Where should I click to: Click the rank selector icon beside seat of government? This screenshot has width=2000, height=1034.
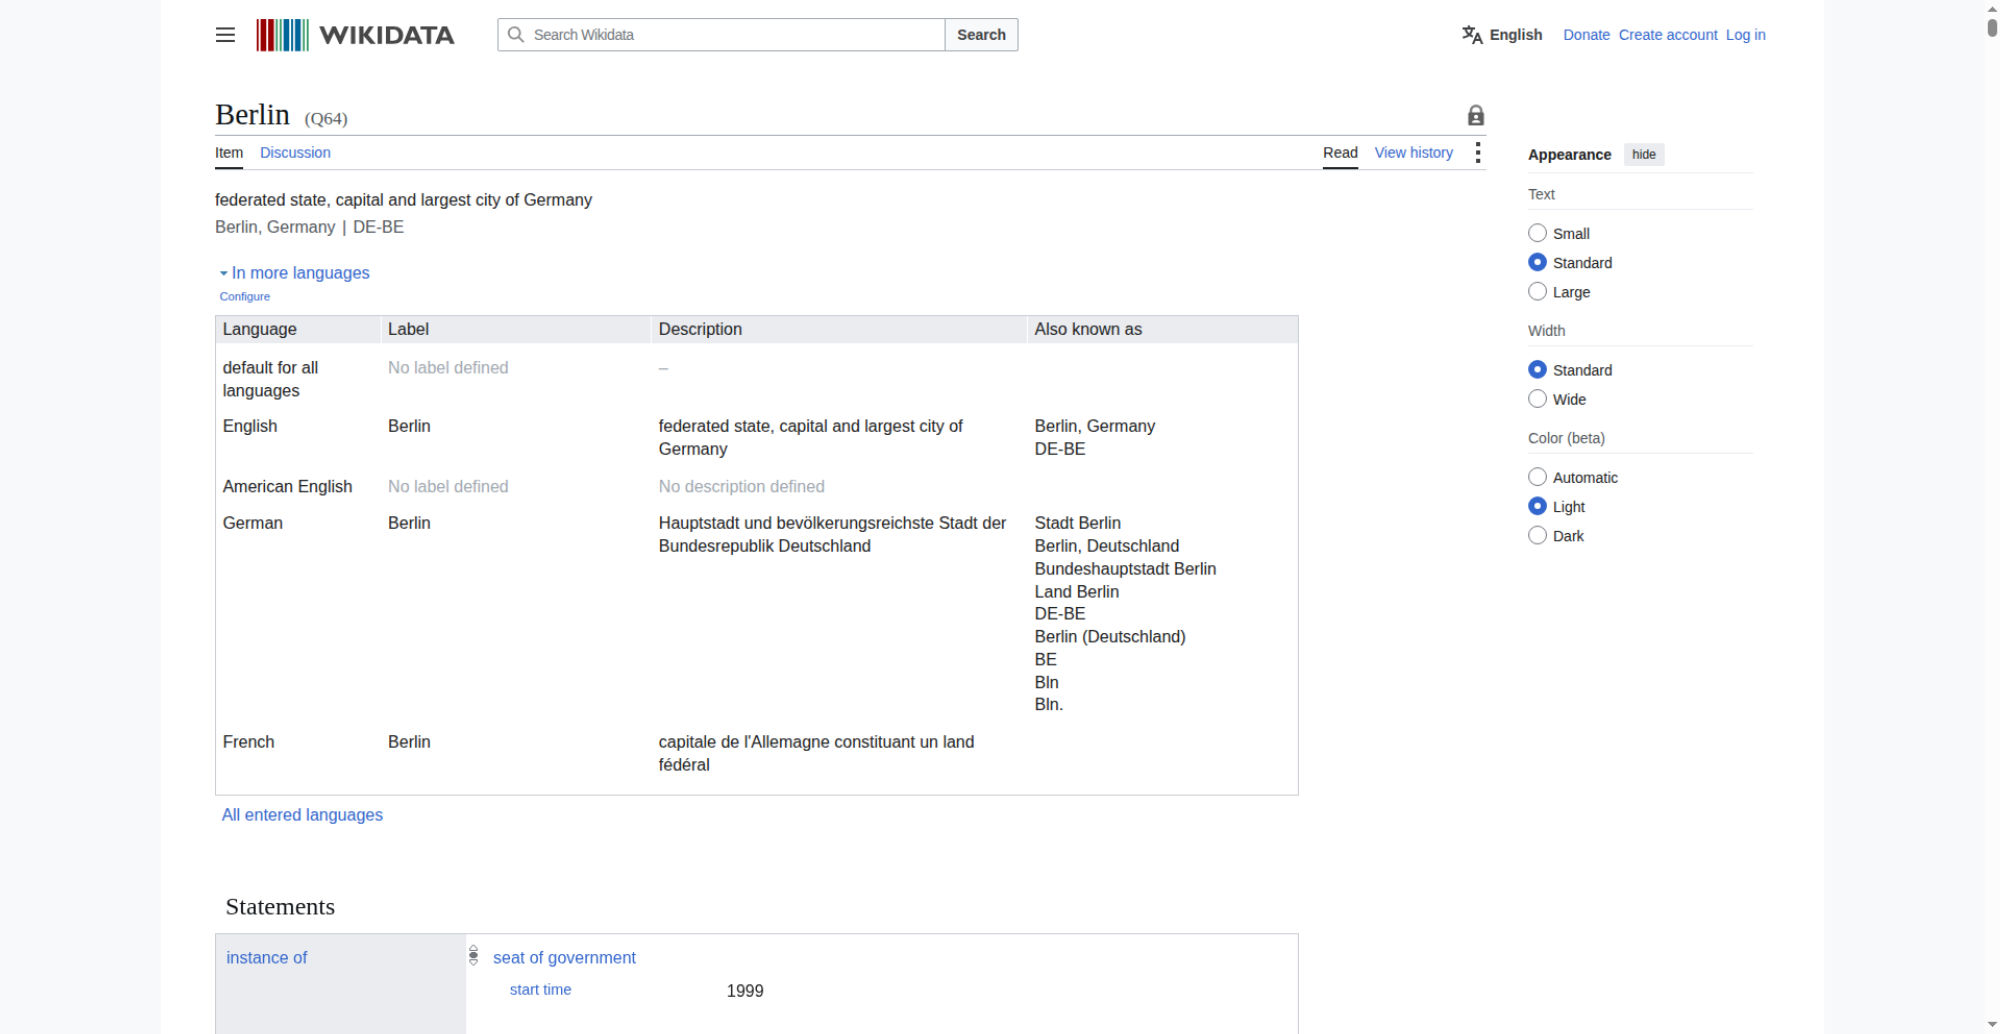[x=473, y=956]
